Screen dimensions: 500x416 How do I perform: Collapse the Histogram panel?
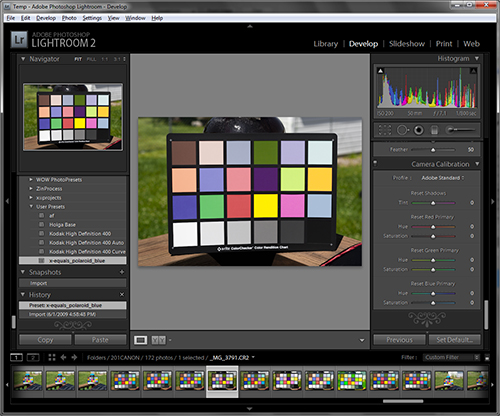point(477,58)
